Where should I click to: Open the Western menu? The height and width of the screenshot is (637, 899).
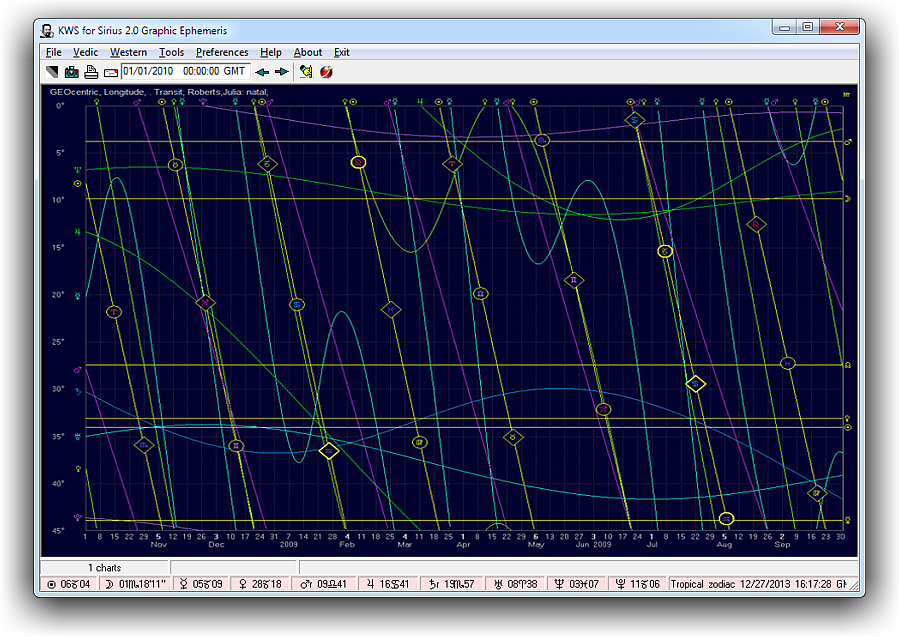click(128, 52)
